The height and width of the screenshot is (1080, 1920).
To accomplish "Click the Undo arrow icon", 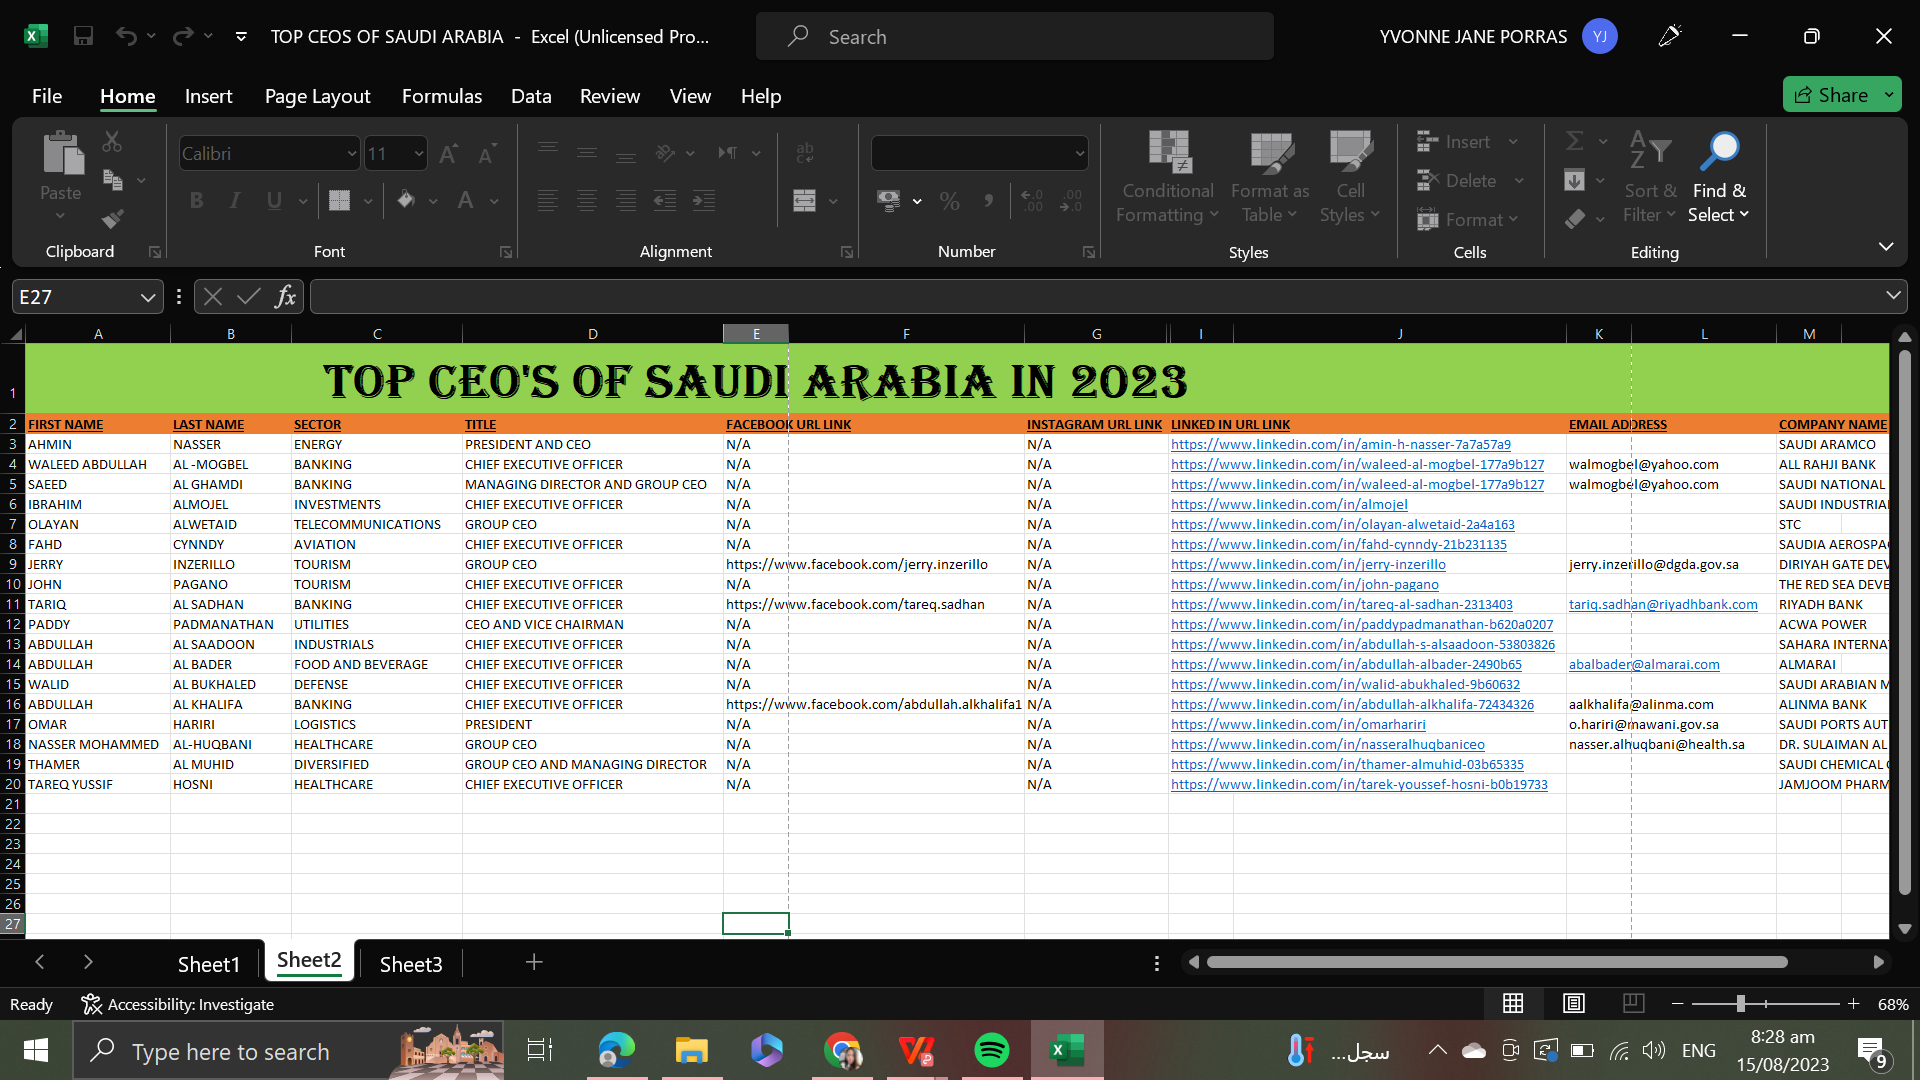I will point(126,37).
